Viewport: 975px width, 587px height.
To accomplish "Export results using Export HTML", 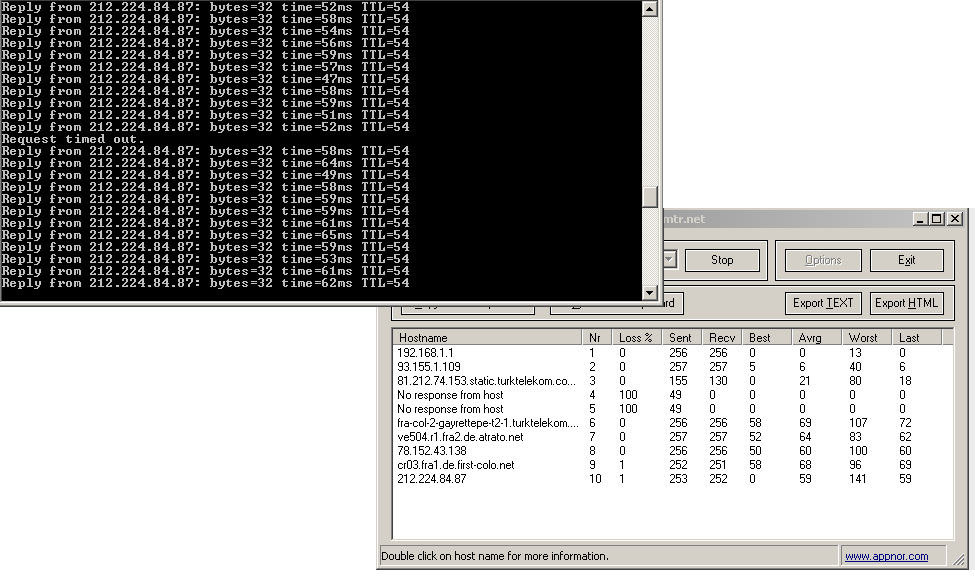I will (907, 303).
